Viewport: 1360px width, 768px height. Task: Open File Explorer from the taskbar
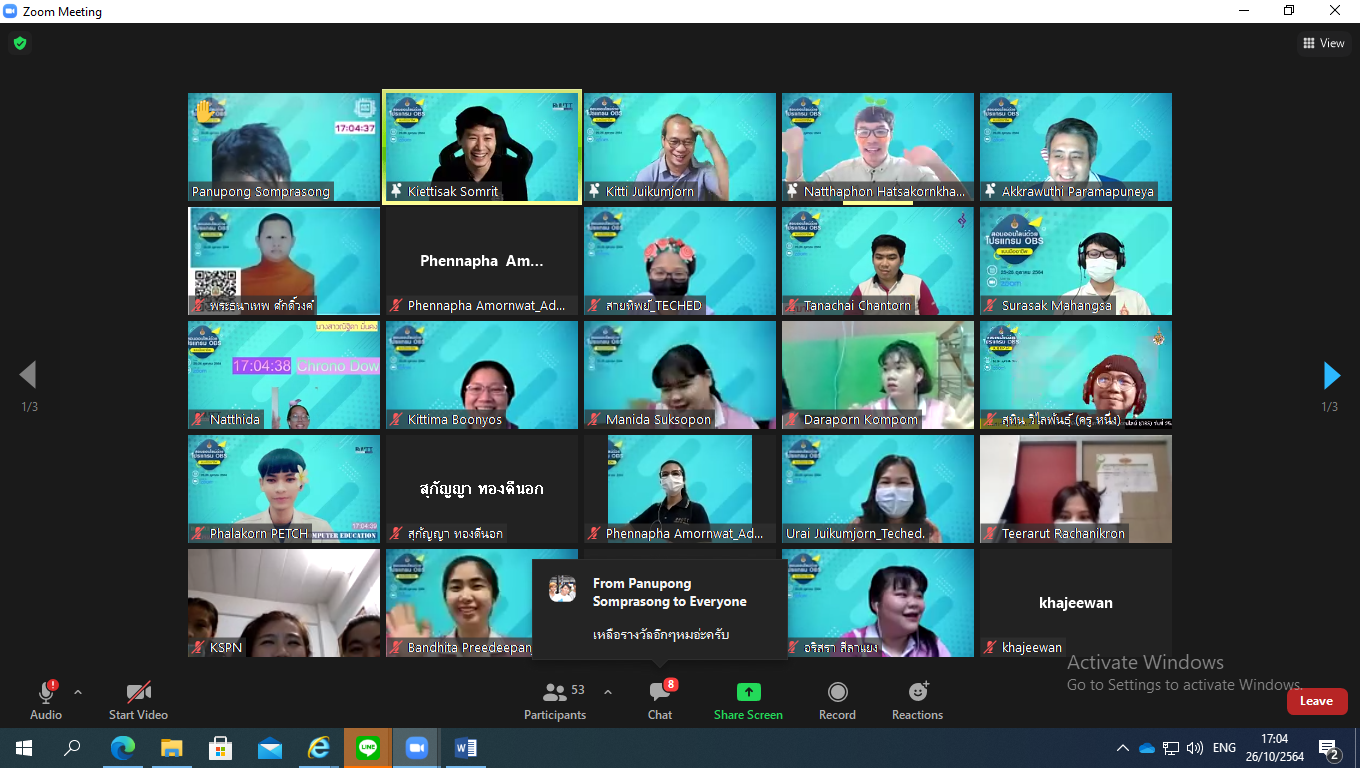171,748
